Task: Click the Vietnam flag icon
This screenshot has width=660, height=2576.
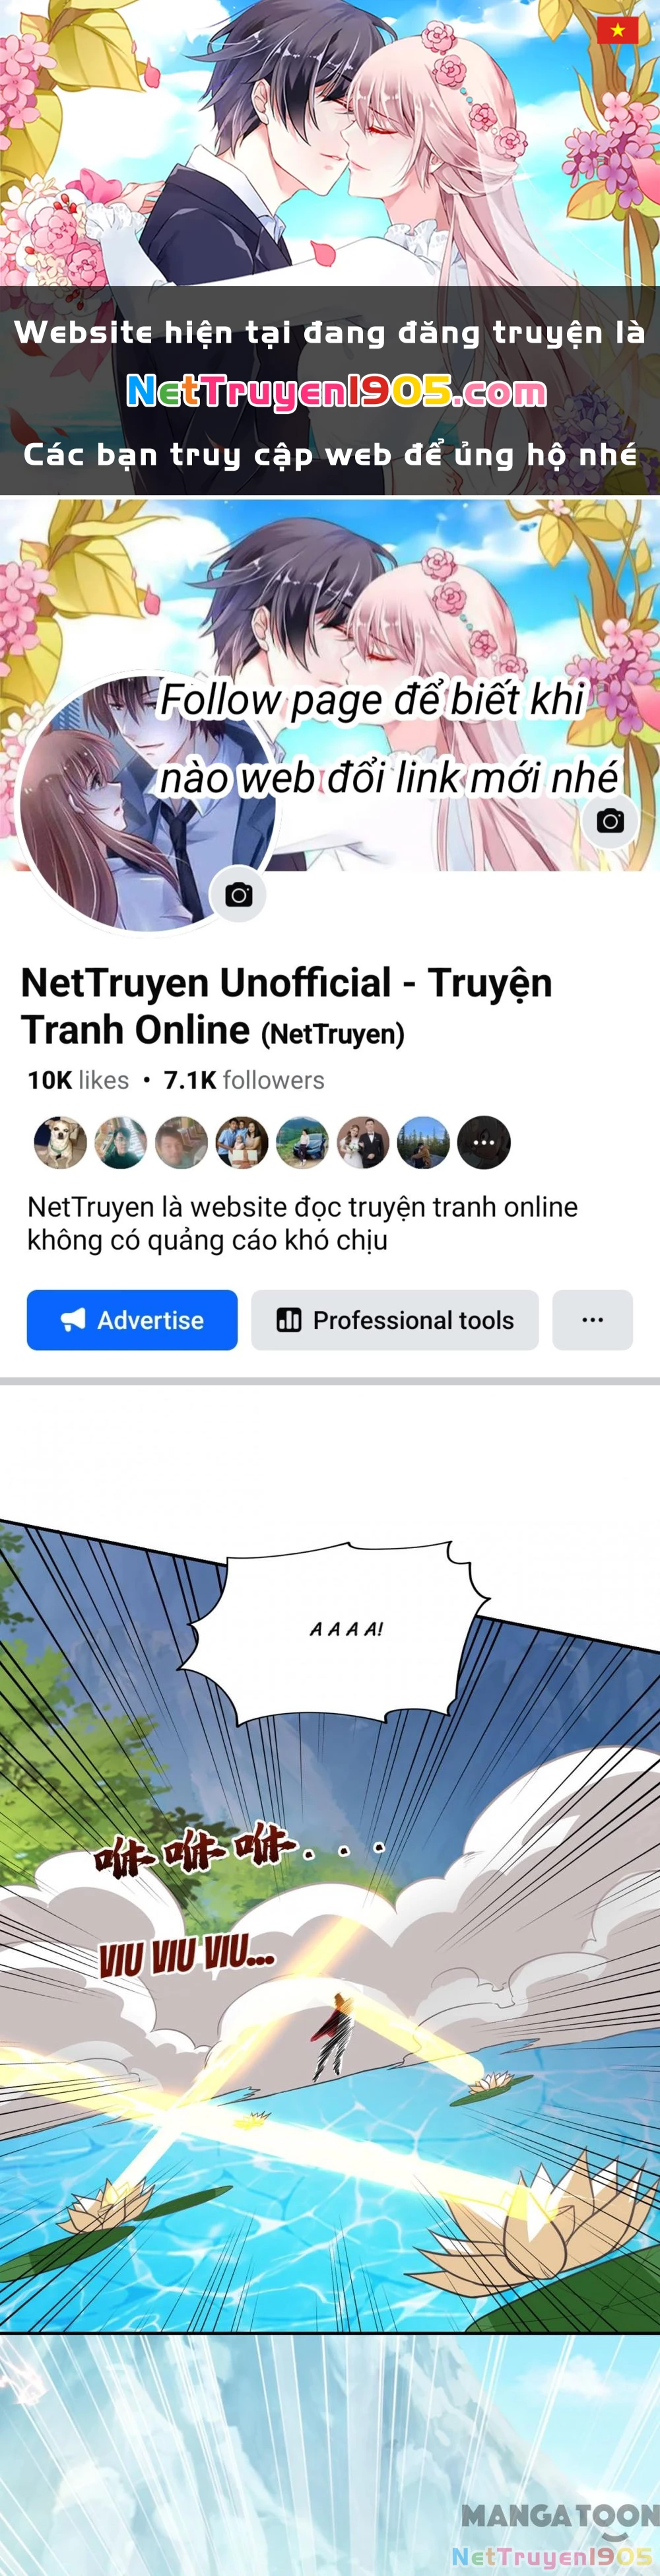Action: tap(618, 31)
